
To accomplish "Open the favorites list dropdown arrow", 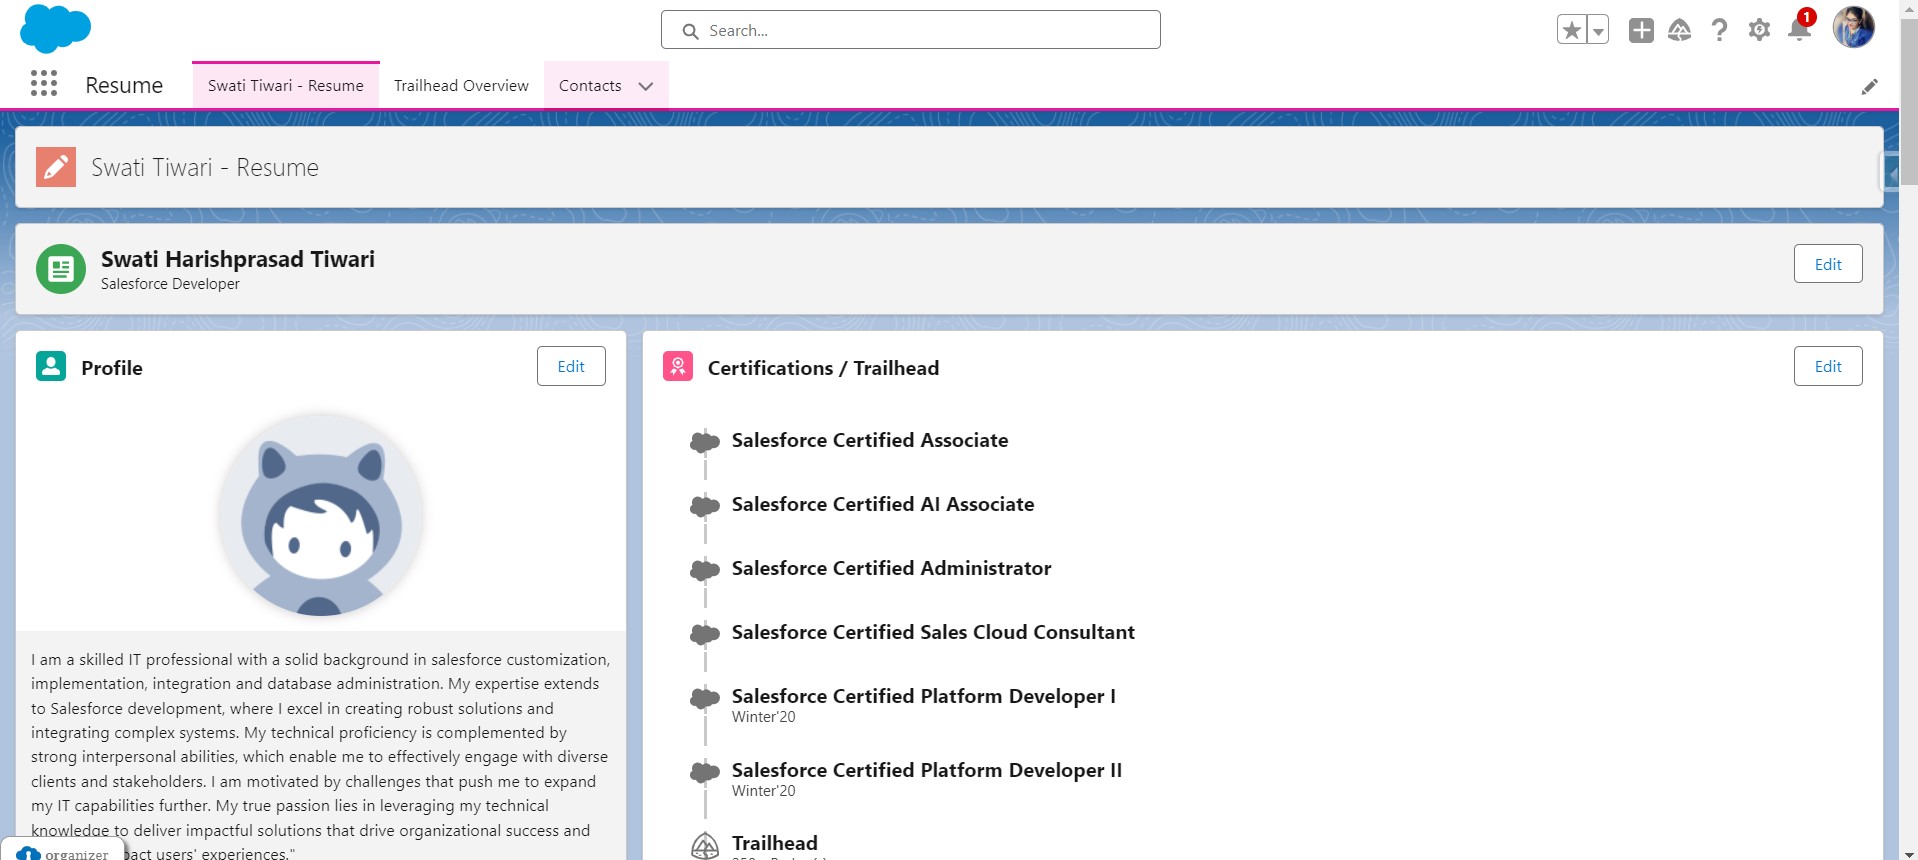I will pyautogui.click(x=1598, y=30).
